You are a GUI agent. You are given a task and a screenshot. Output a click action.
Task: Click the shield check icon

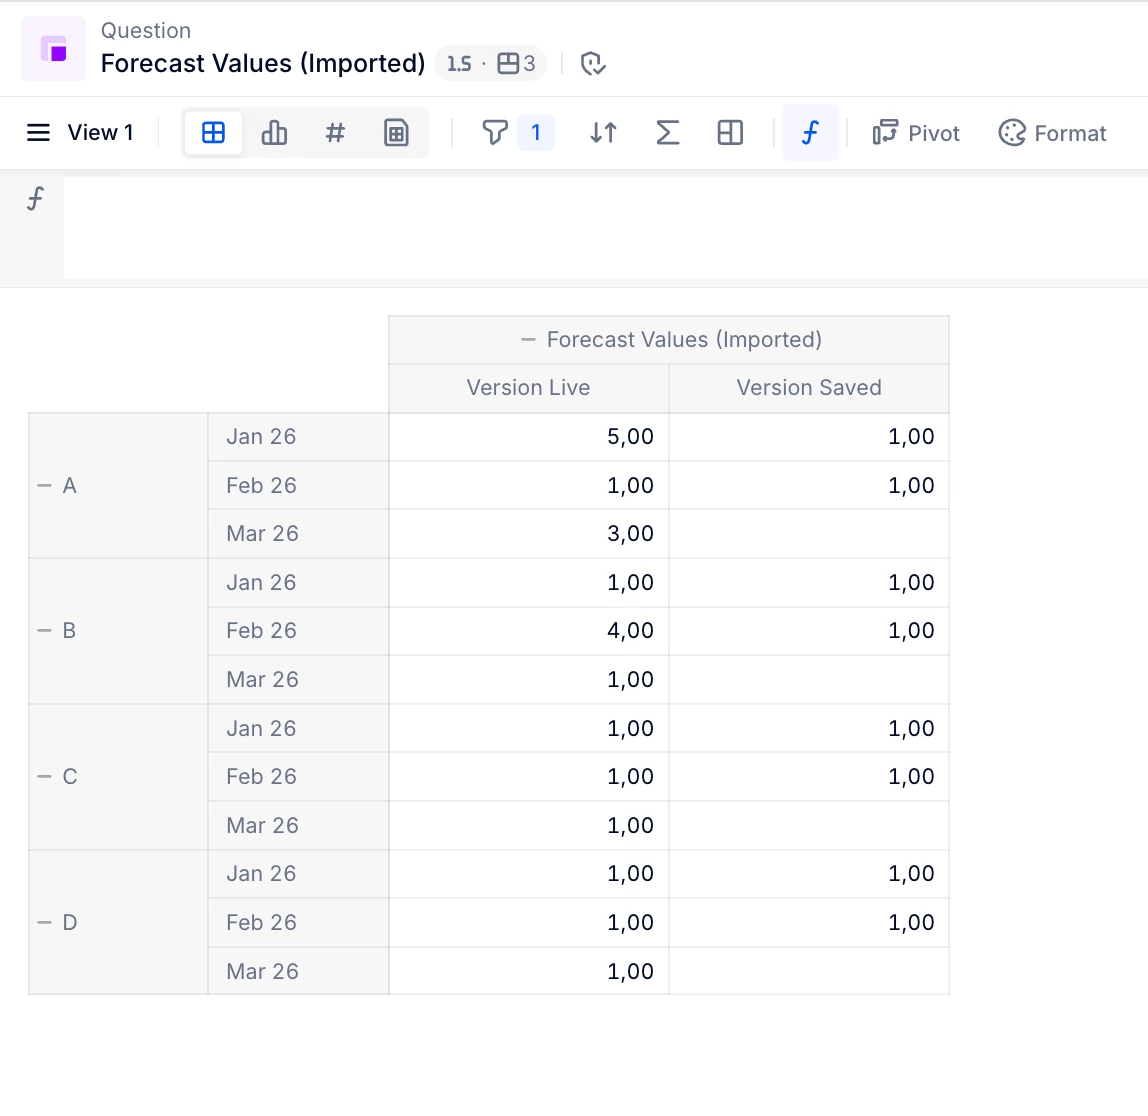(593, 64)
